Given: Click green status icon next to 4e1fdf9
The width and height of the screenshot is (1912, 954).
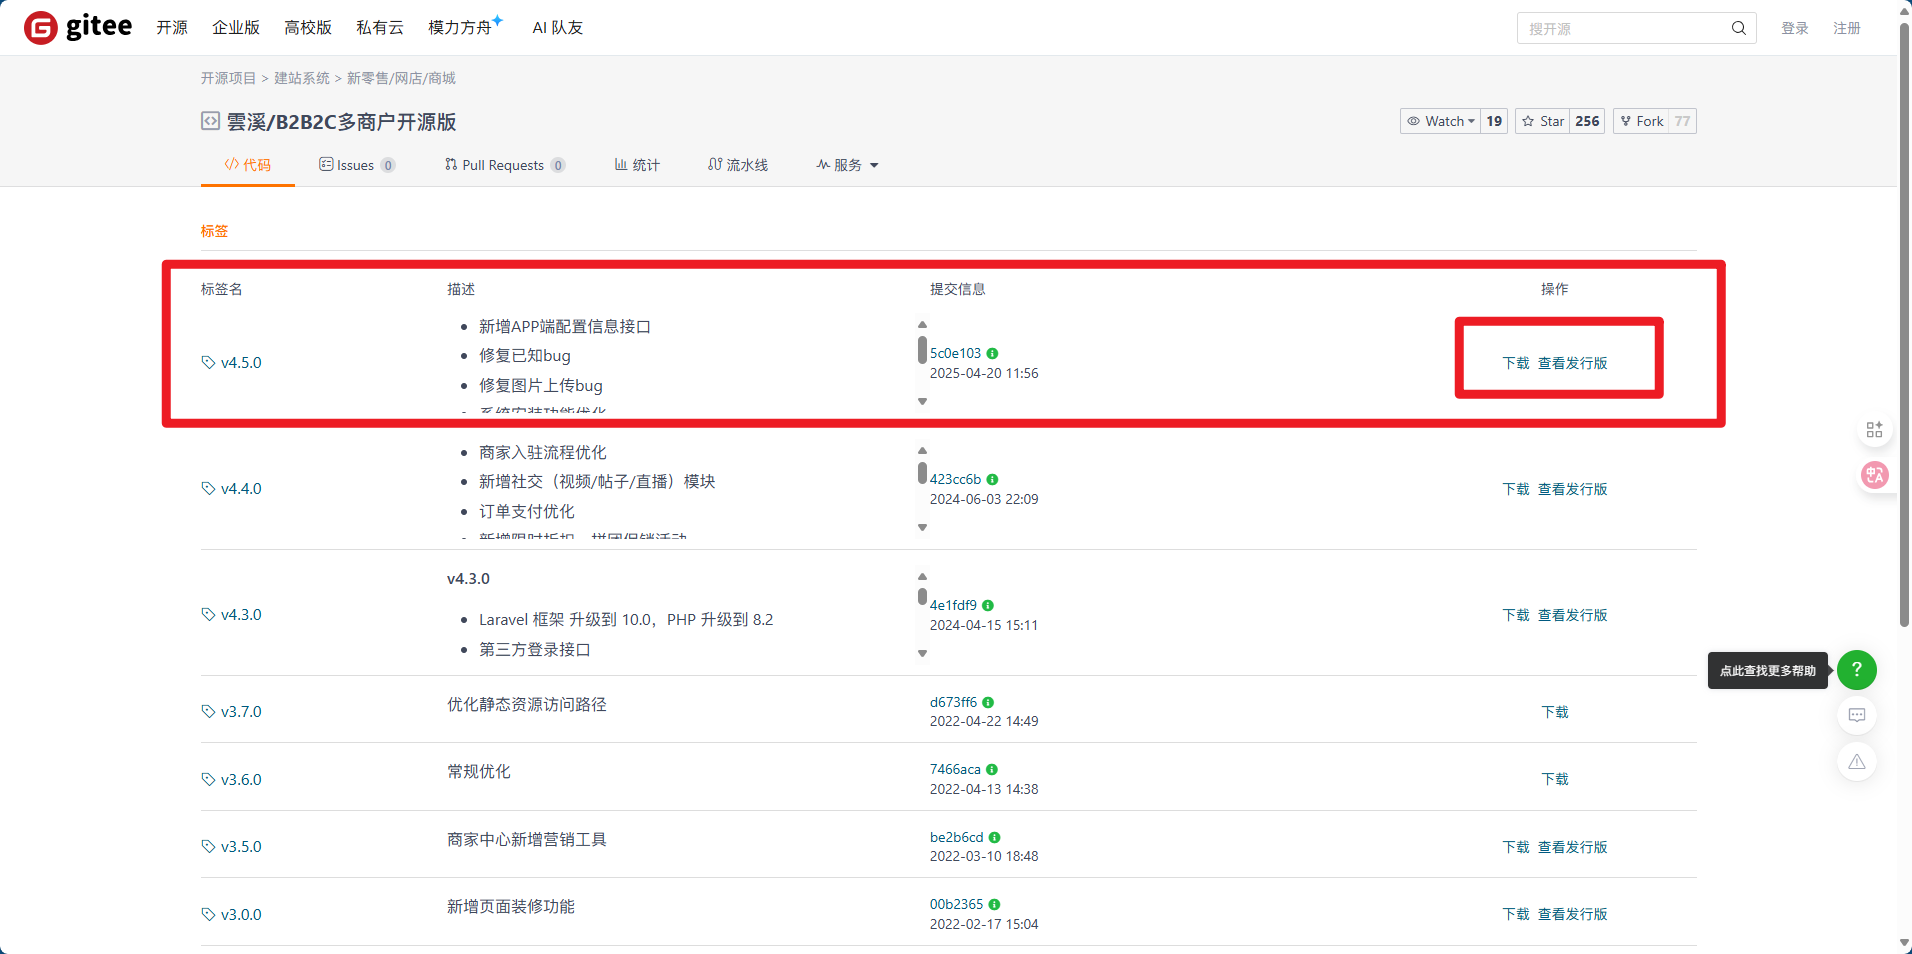Looking at the screenshot, I should [988, 605].
